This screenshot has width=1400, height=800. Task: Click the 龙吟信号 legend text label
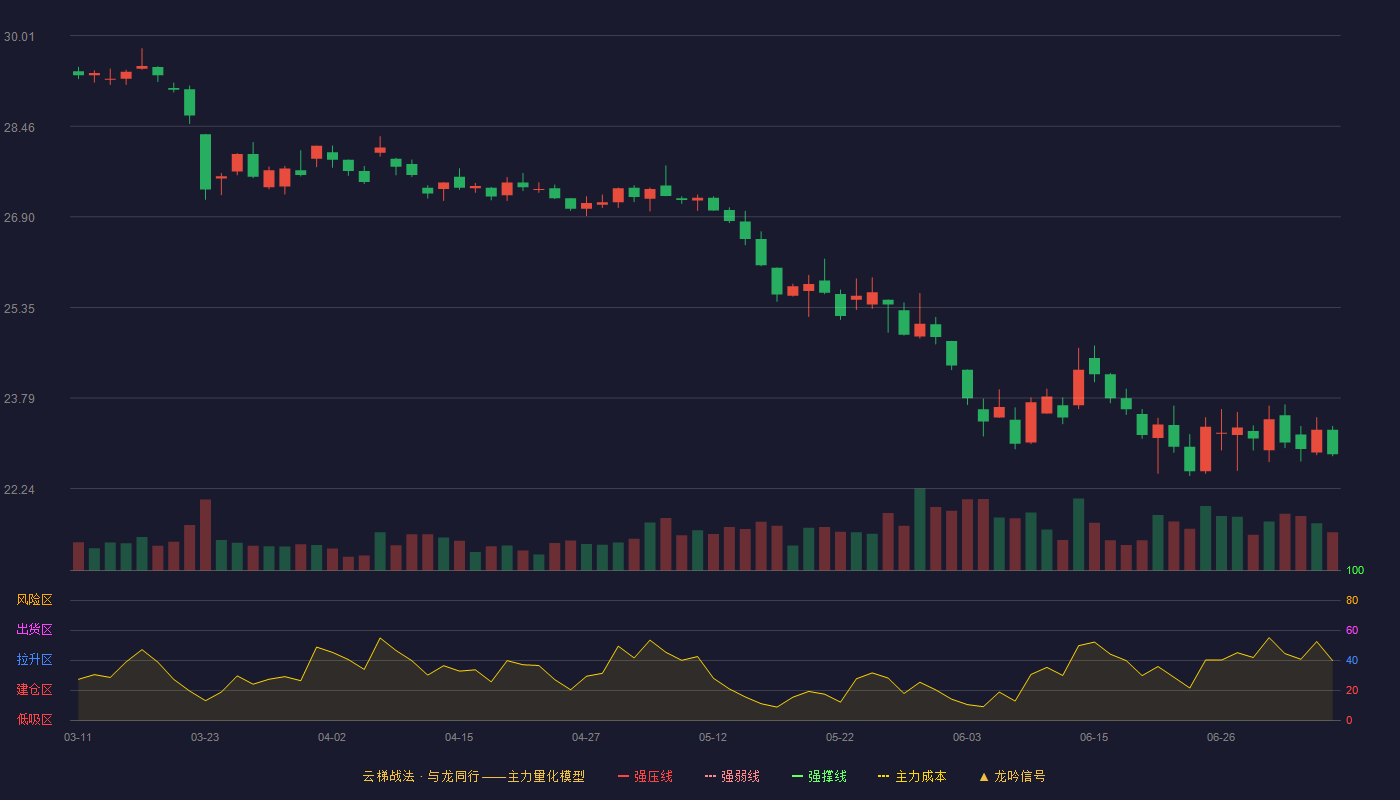coord(1020,776)
